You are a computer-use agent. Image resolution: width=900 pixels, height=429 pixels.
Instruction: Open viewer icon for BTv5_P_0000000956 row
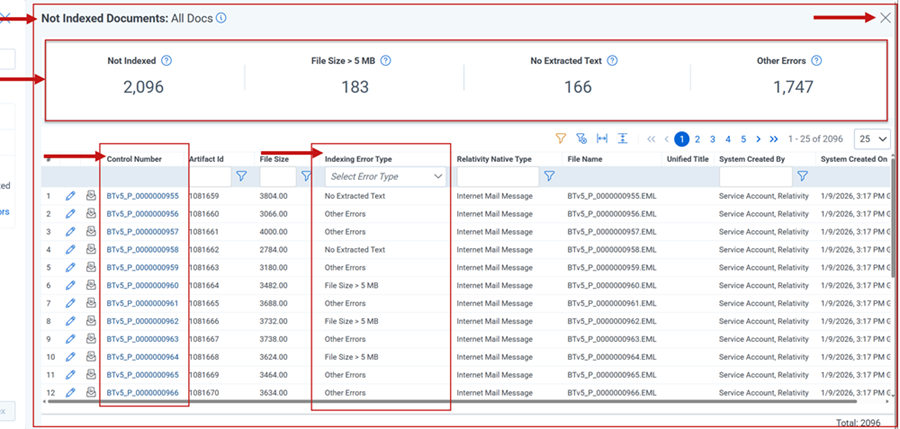[x=91, y=214]
